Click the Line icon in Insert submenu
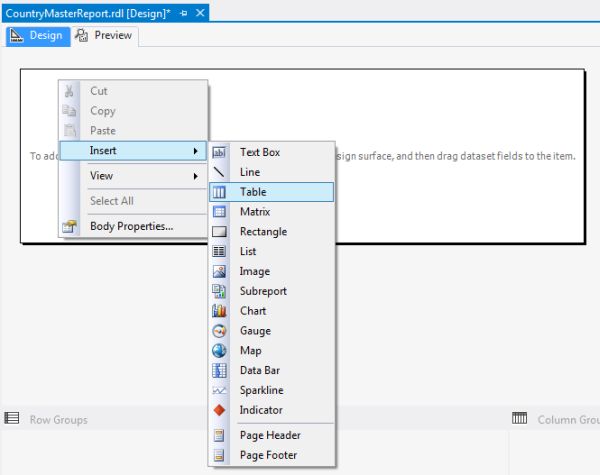 [219, 172]
